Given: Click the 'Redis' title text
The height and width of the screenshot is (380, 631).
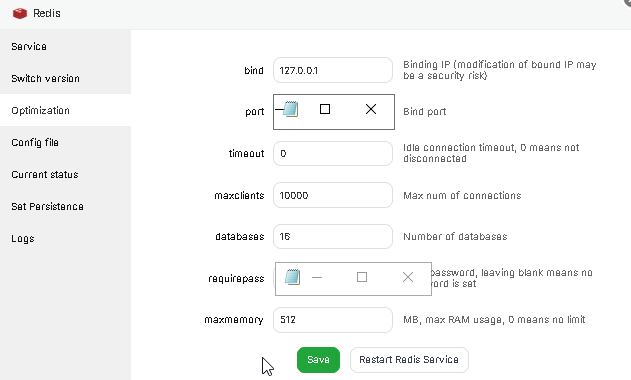Looking at the screenshot, I should click(47, 13).
